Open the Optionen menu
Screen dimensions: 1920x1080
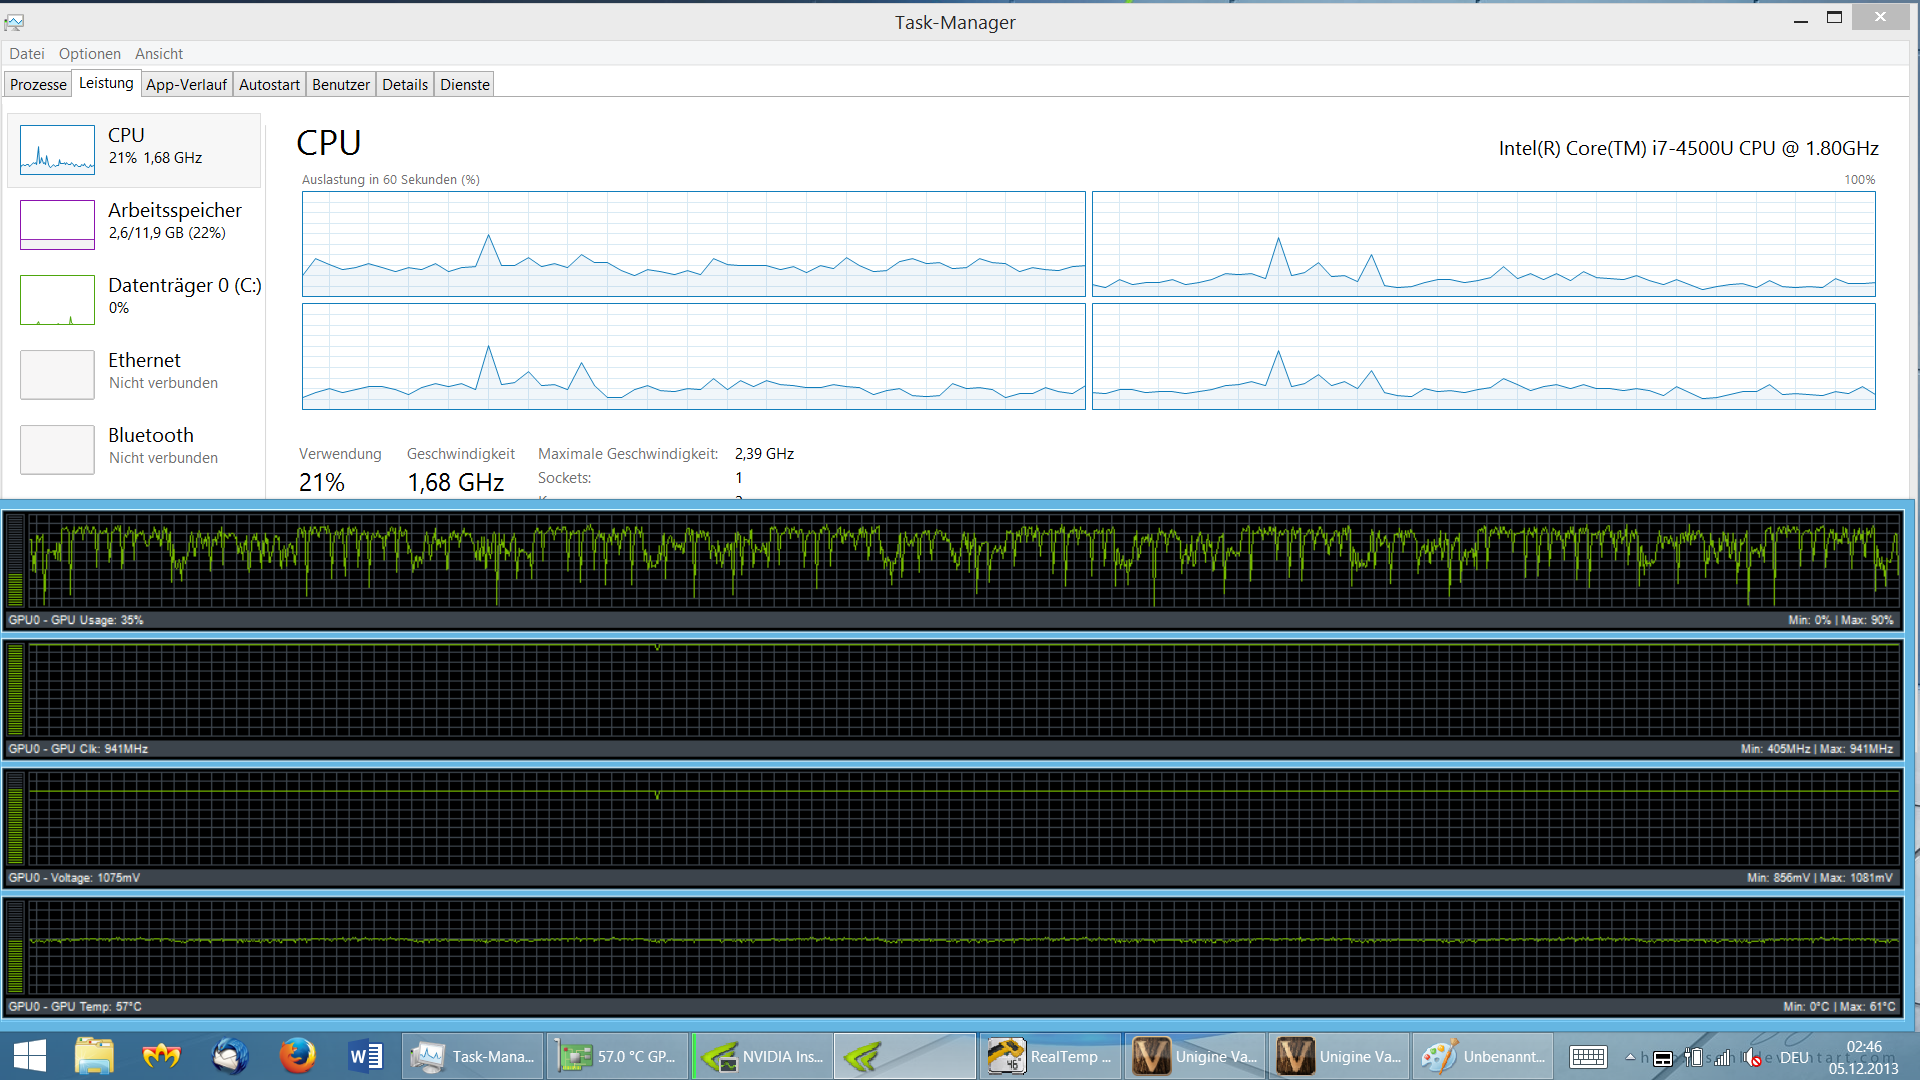[x=89, y=54]
